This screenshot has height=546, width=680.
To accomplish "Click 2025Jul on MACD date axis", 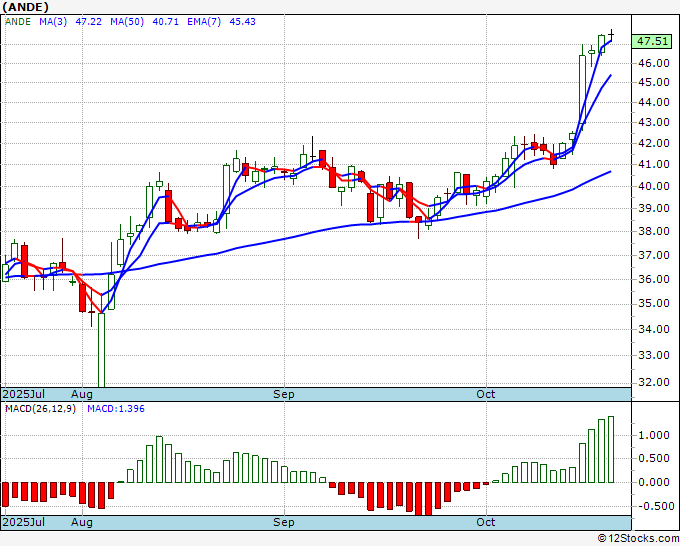I will coord(24,522).
